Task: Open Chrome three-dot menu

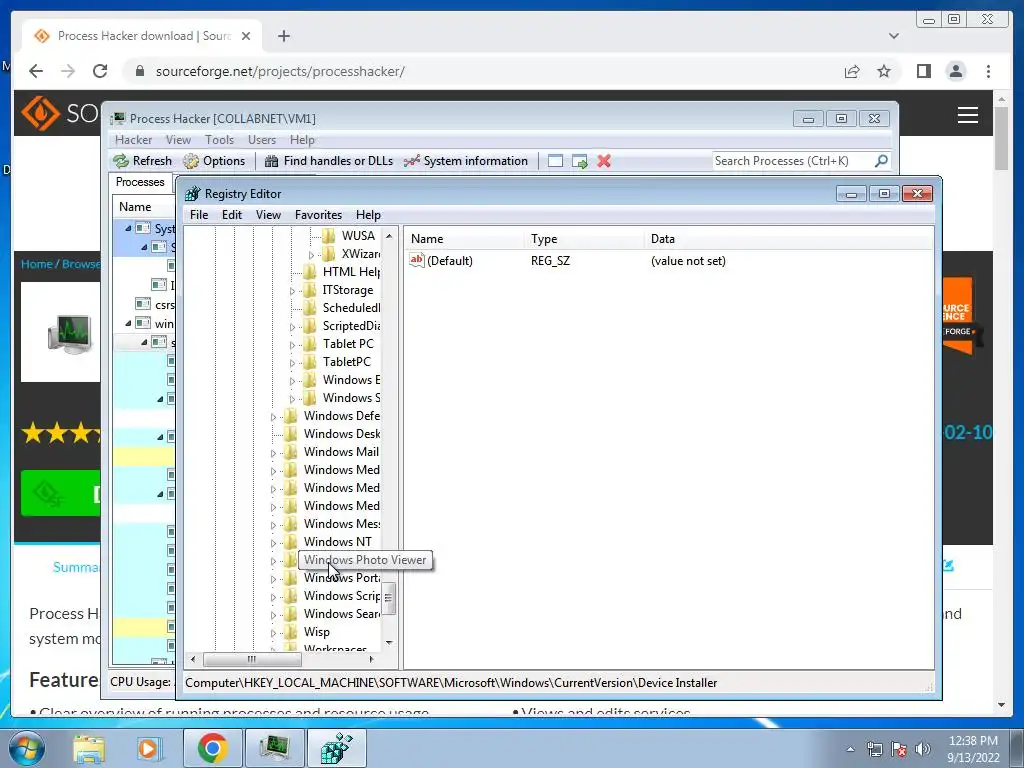Action: click(x=988, y=71)
